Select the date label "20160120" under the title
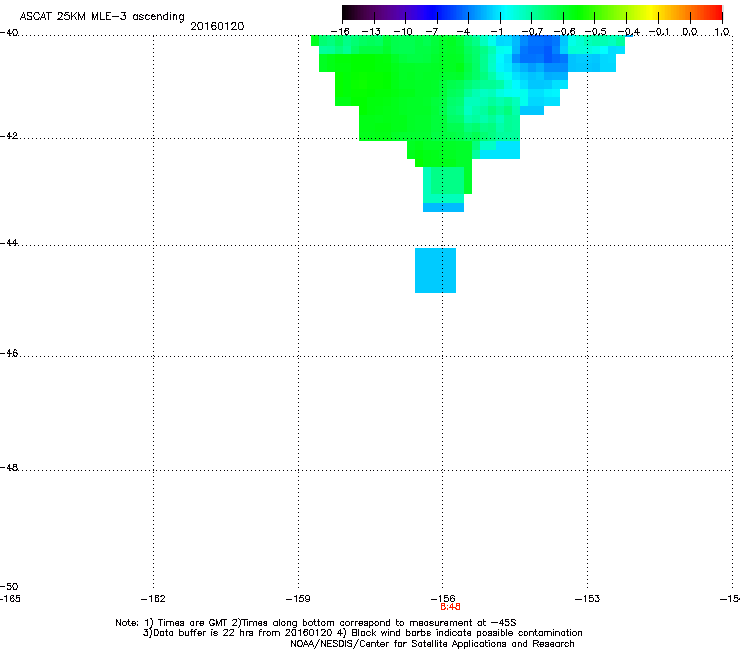The height and width of the screenshot is (650, 740). [217, 26]
